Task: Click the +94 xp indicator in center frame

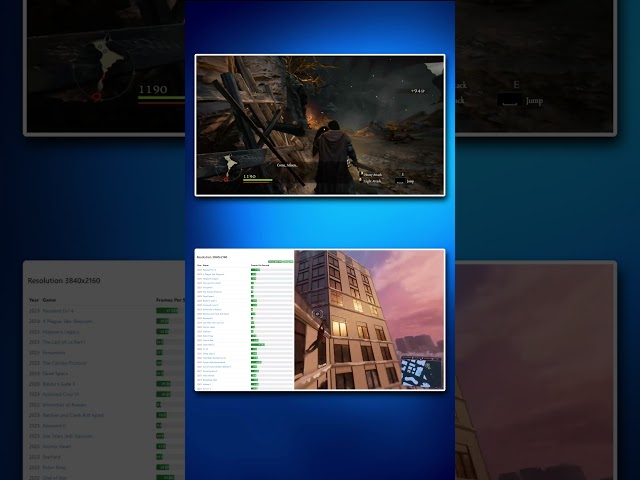Action: pos(418,91)
